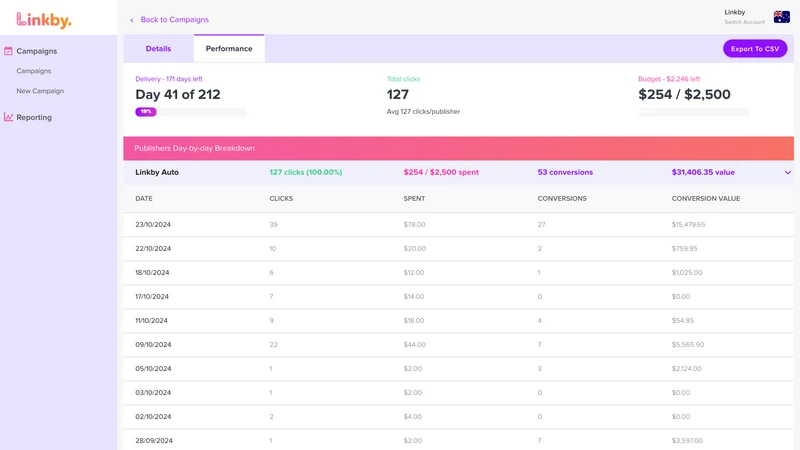The height and width of the screenshot is (450, 800).
Task: Click the SPENT column header
Action: [414, 198]
